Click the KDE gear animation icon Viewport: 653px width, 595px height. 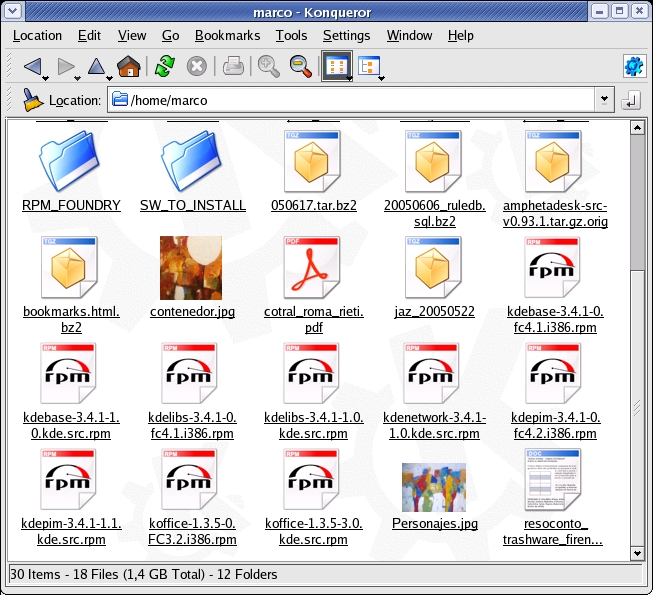tap(632, 67)
